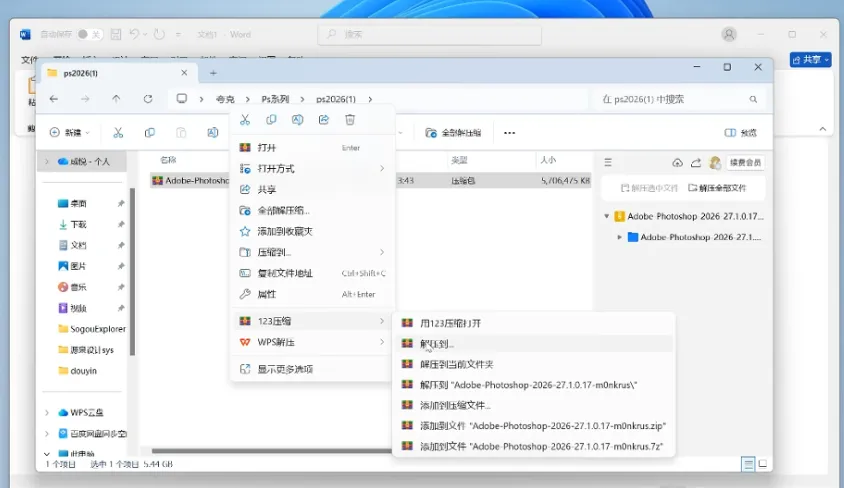Select 解压到当前文件夹 option

click(x=534, y=364)
